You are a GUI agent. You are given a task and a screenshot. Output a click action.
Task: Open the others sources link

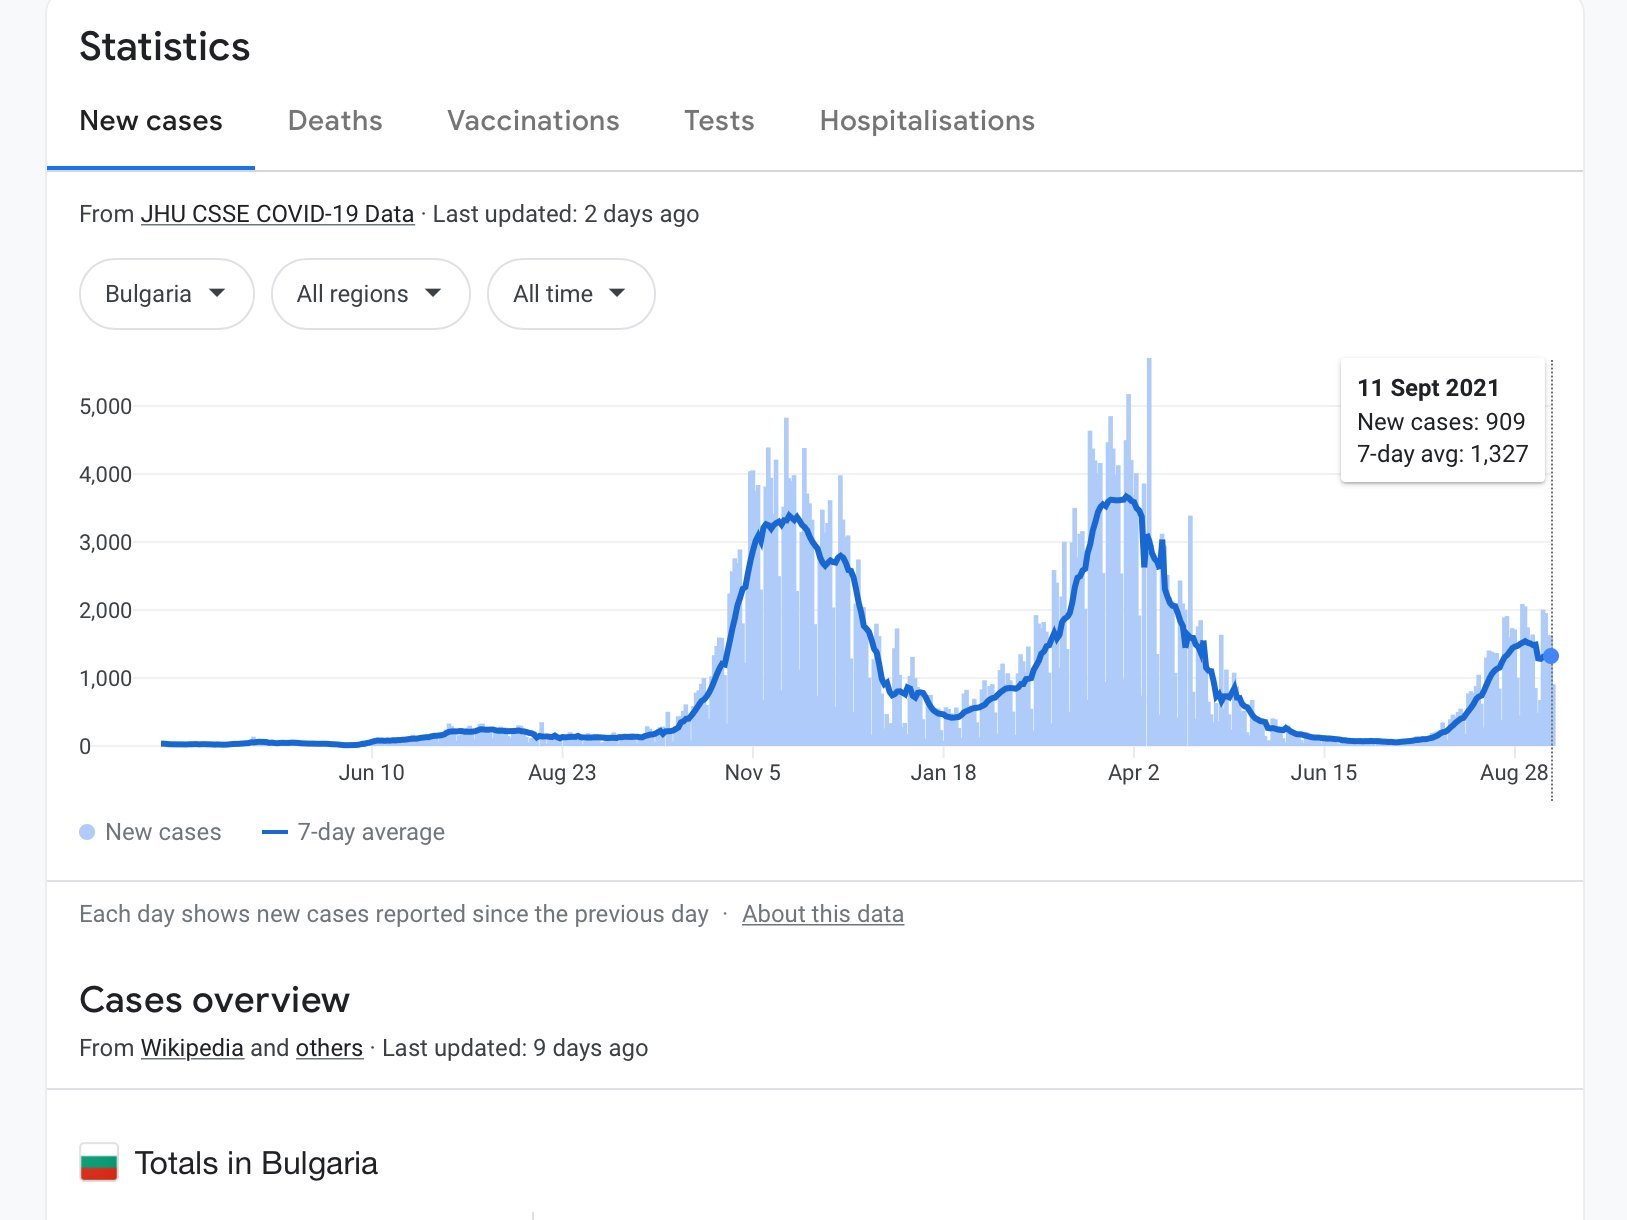(x=329, y=1048)
